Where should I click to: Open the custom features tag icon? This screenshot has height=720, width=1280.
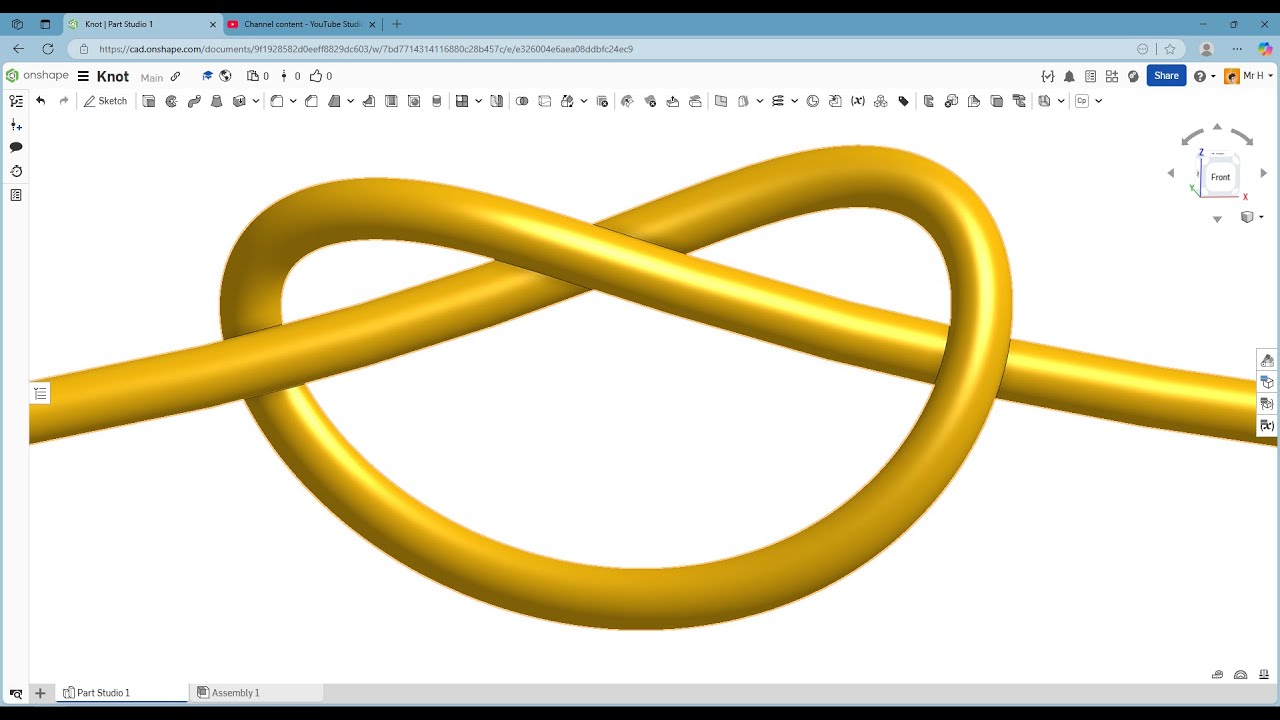[904, 101]
